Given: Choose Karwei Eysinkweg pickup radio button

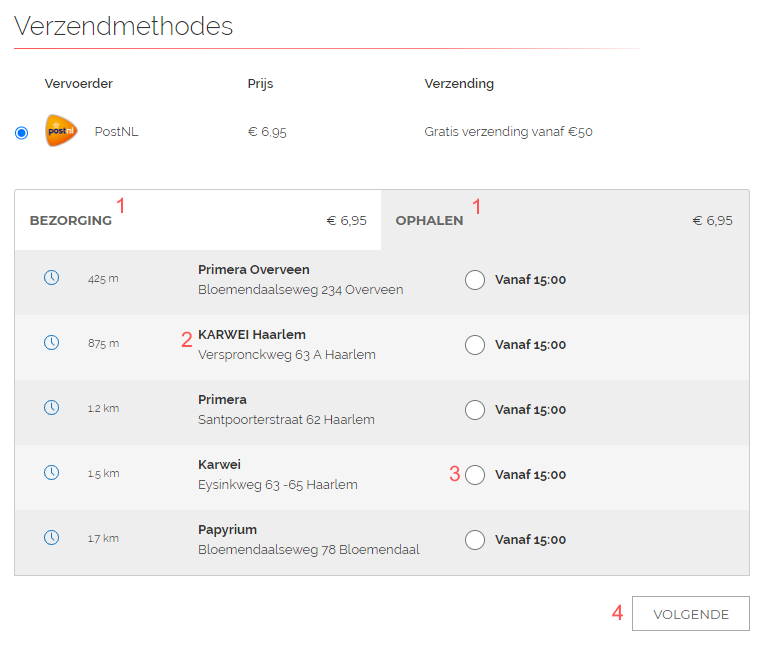Looking at the screenshot, I should click(x=475, y=475).
